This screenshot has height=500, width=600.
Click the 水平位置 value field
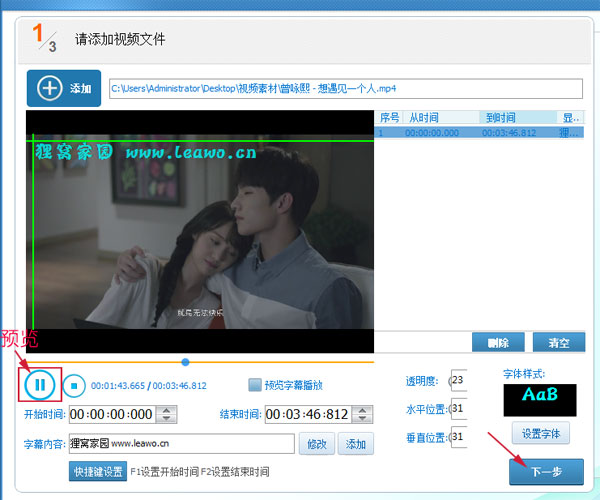click(459, 409)
